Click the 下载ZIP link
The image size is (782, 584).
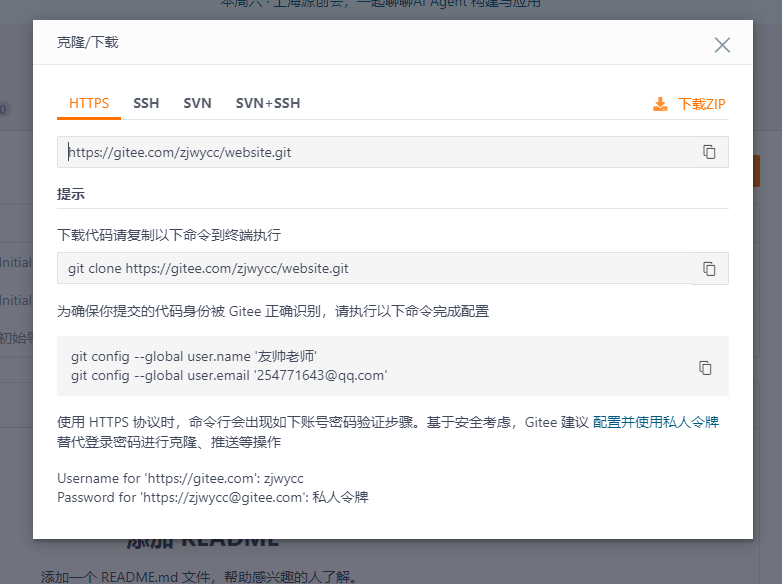click(701, 104)
